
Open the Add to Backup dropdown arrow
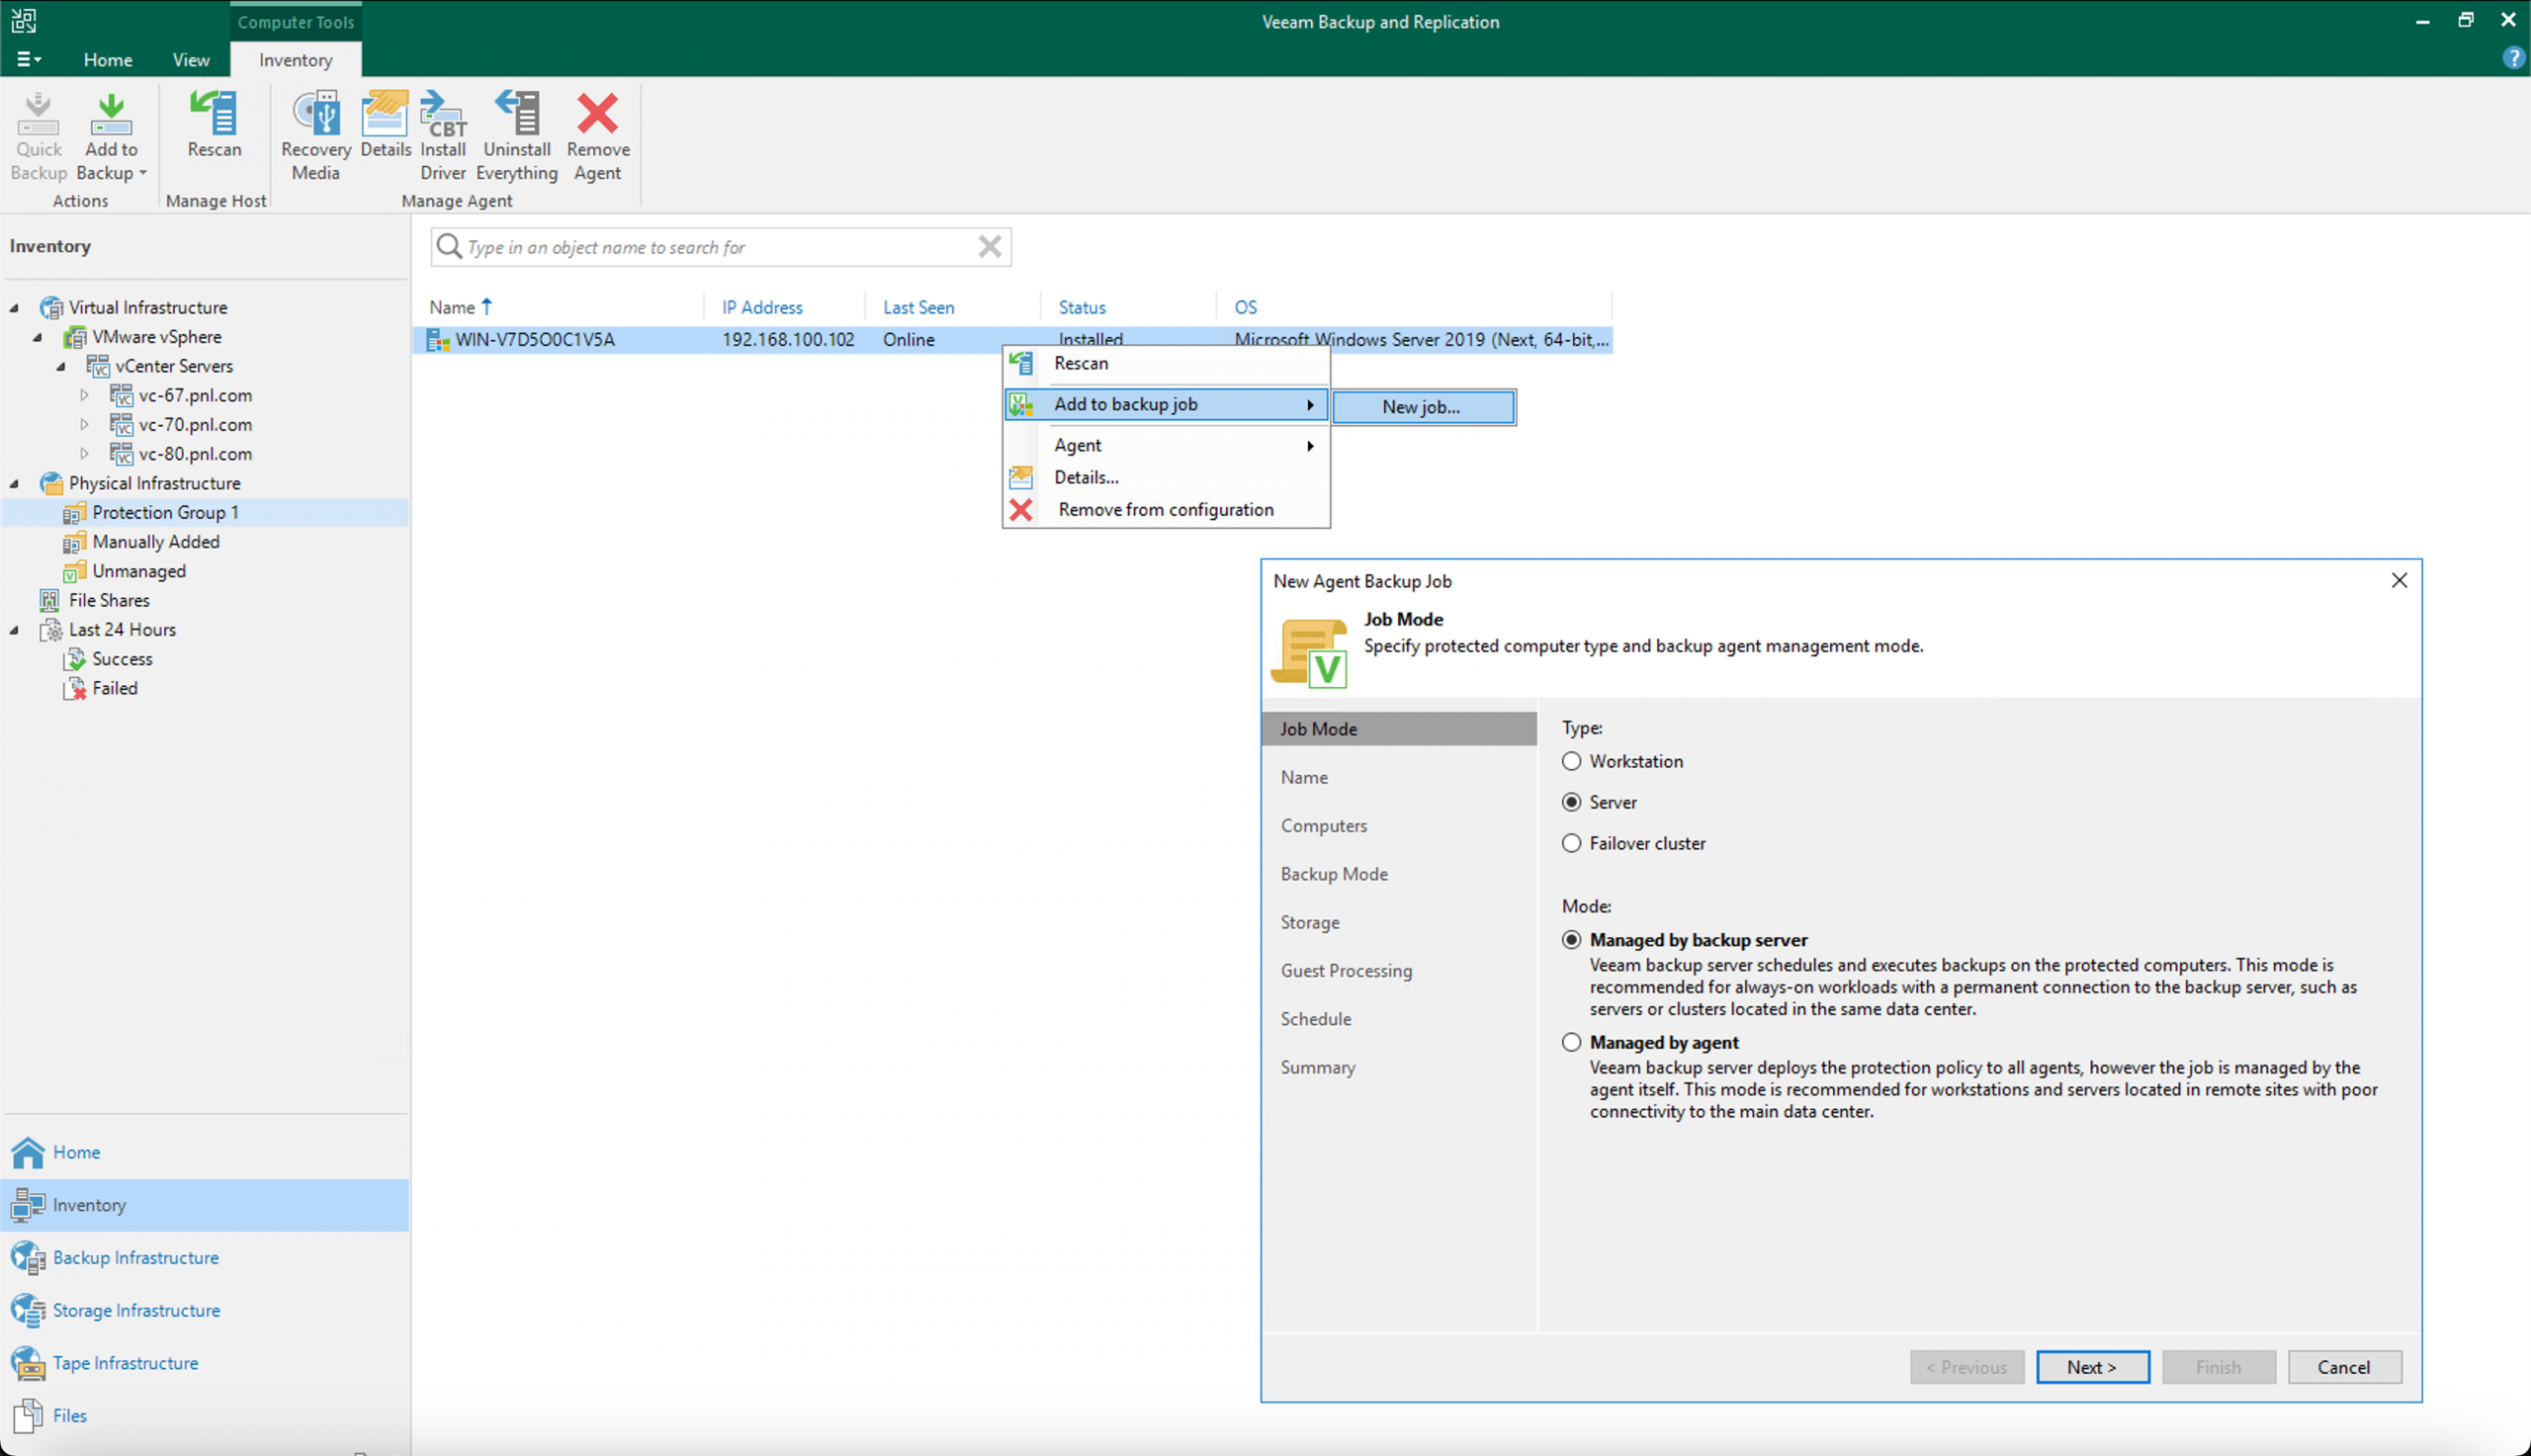(143, 173)
